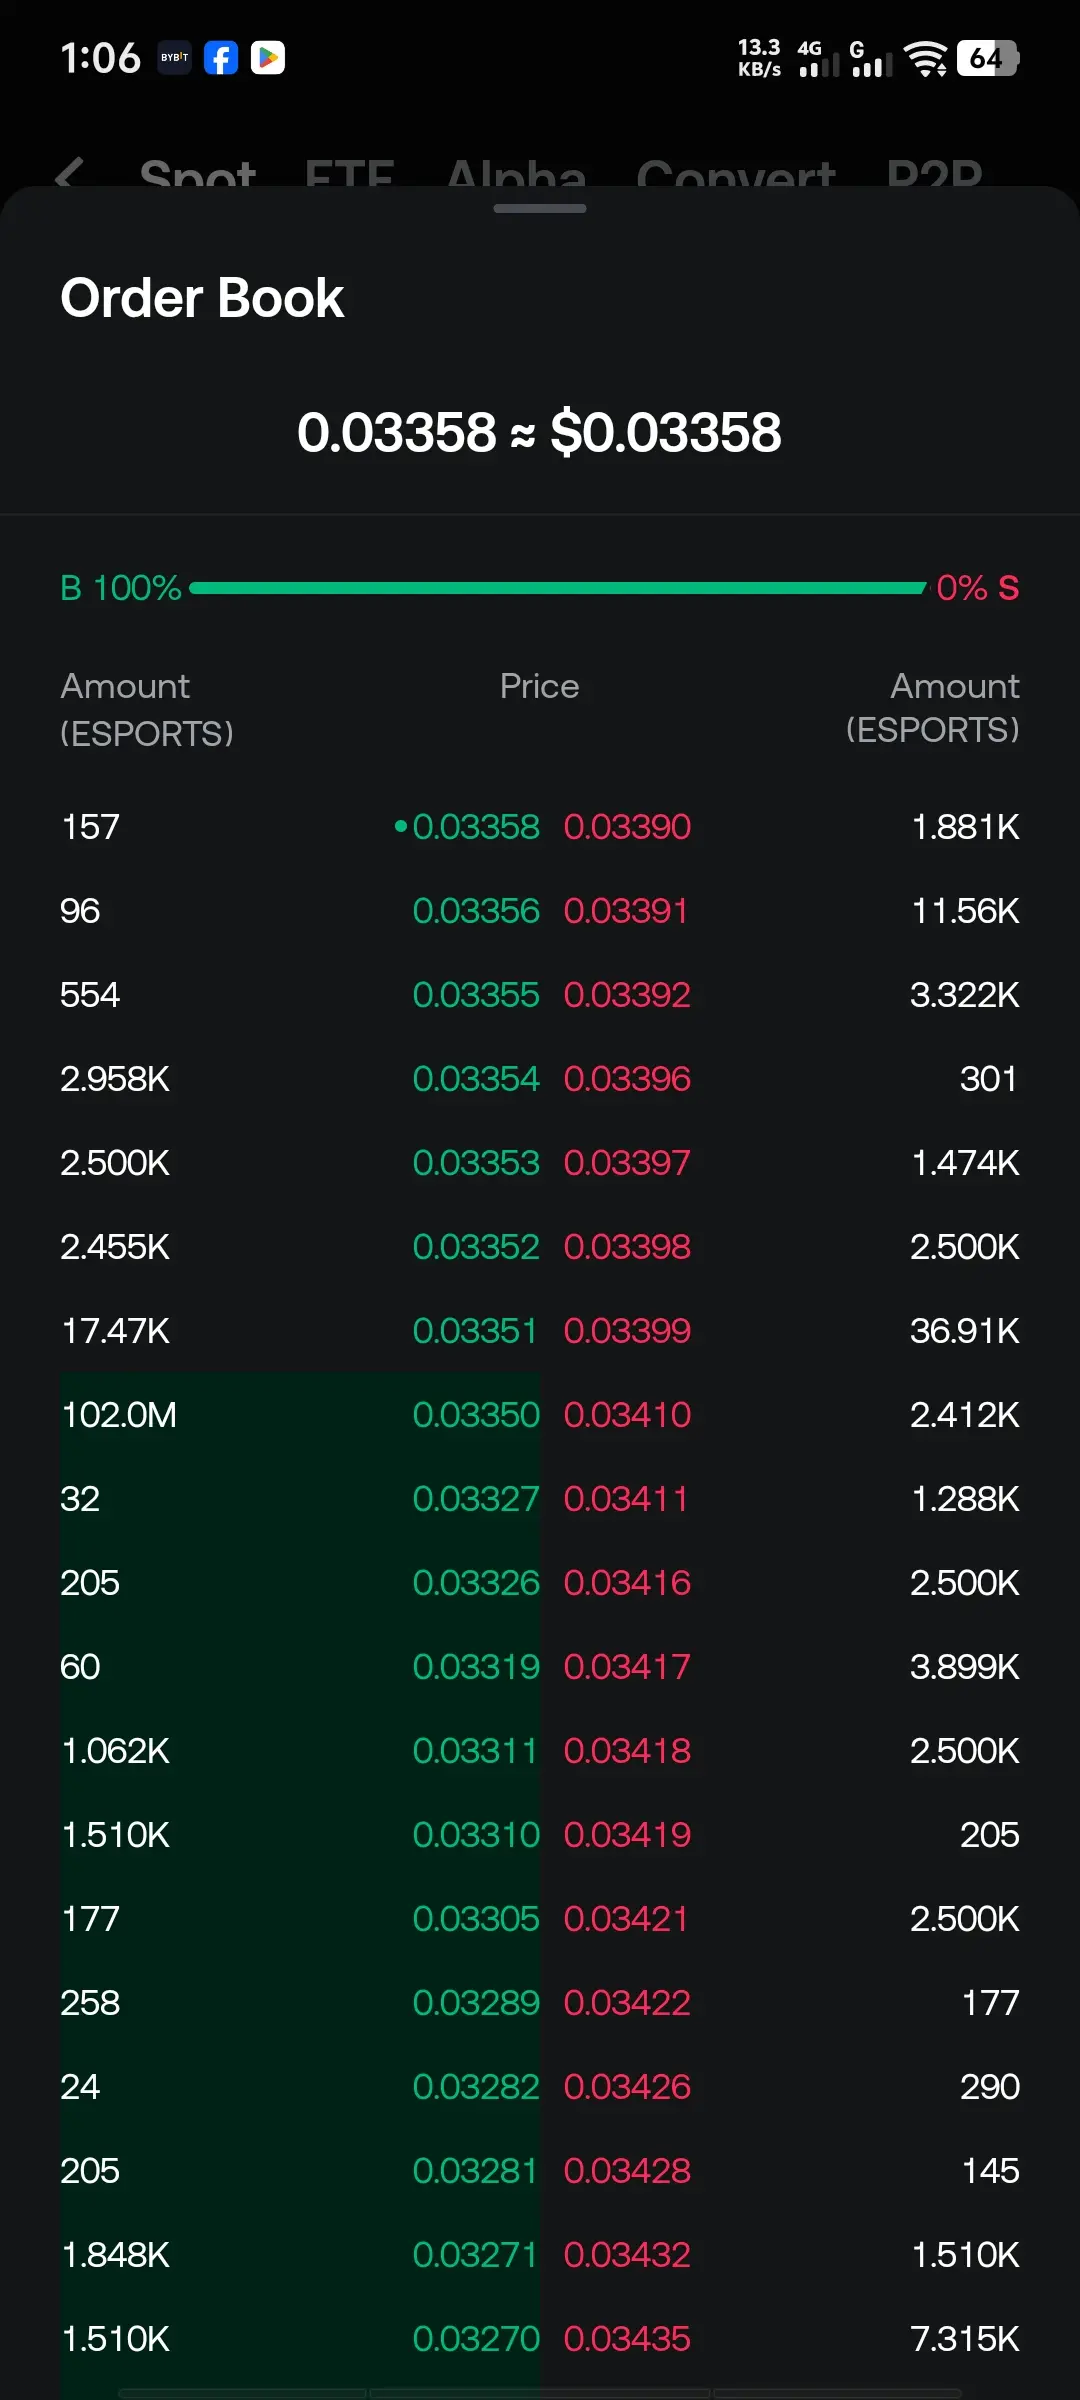Select ask price 0.03390

coord(627,827)
